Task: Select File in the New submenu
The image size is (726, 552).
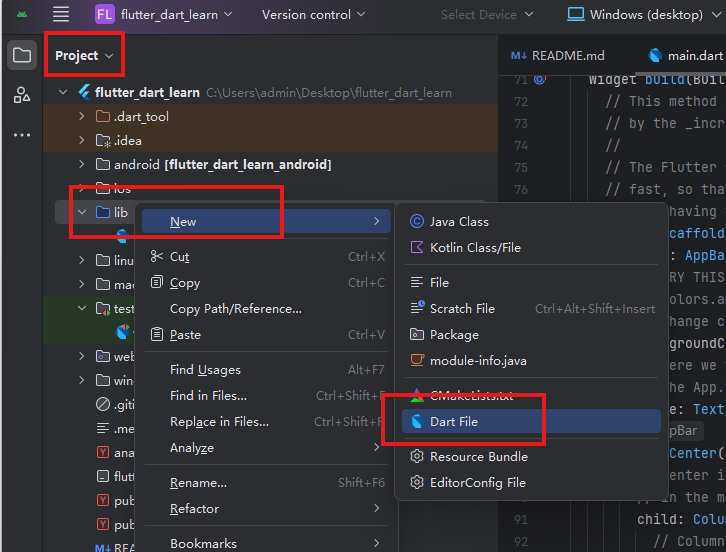Action: coord(531,282)
